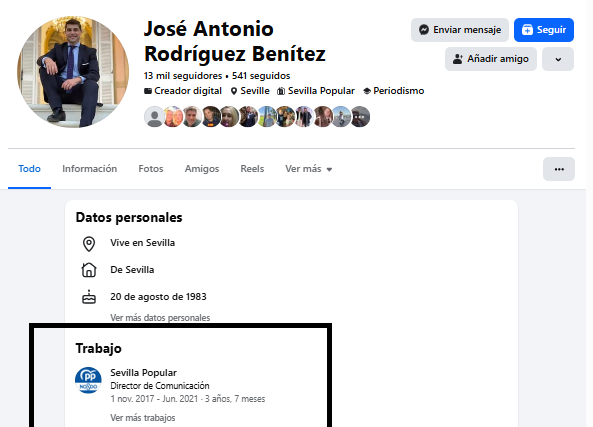
Task: Expand the Ver más tab dropdown
Action: [x=309, y=169]
